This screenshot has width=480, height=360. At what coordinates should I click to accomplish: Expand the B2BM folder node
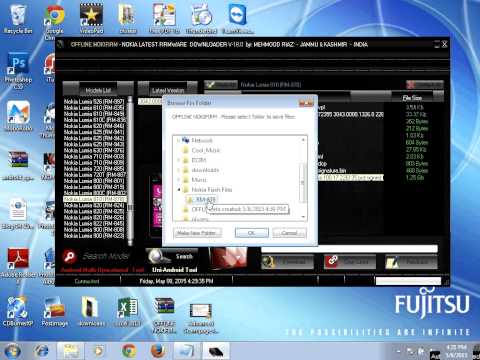179,160
